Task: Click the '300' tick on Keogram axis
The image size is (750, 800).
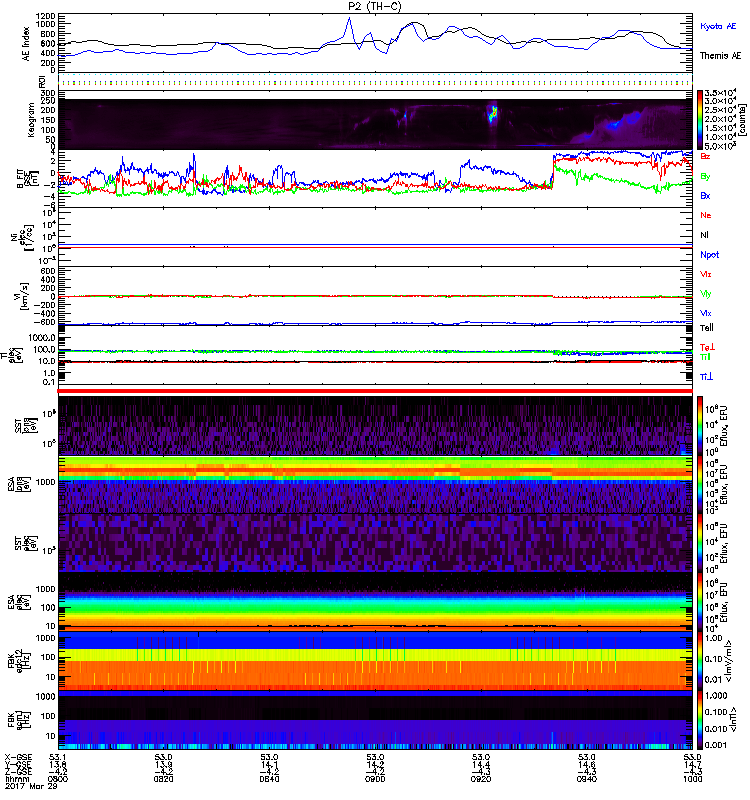Action: click(48, 93)
